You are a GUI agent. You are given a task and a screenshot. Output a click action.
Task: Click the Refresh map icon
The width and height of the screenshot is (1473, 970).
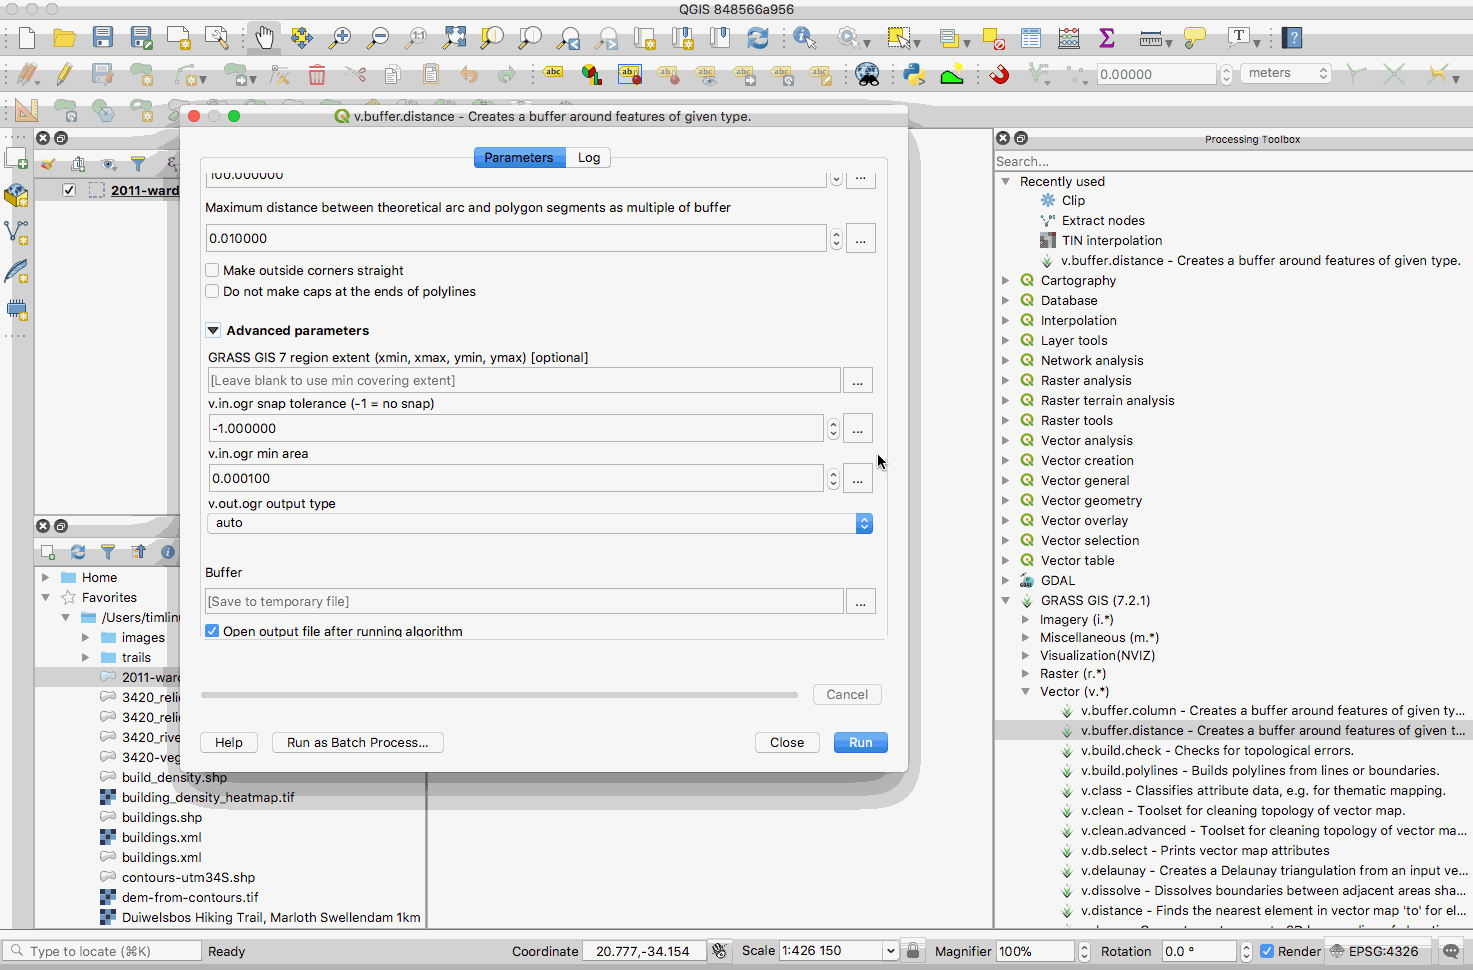(x=758, y=38)
